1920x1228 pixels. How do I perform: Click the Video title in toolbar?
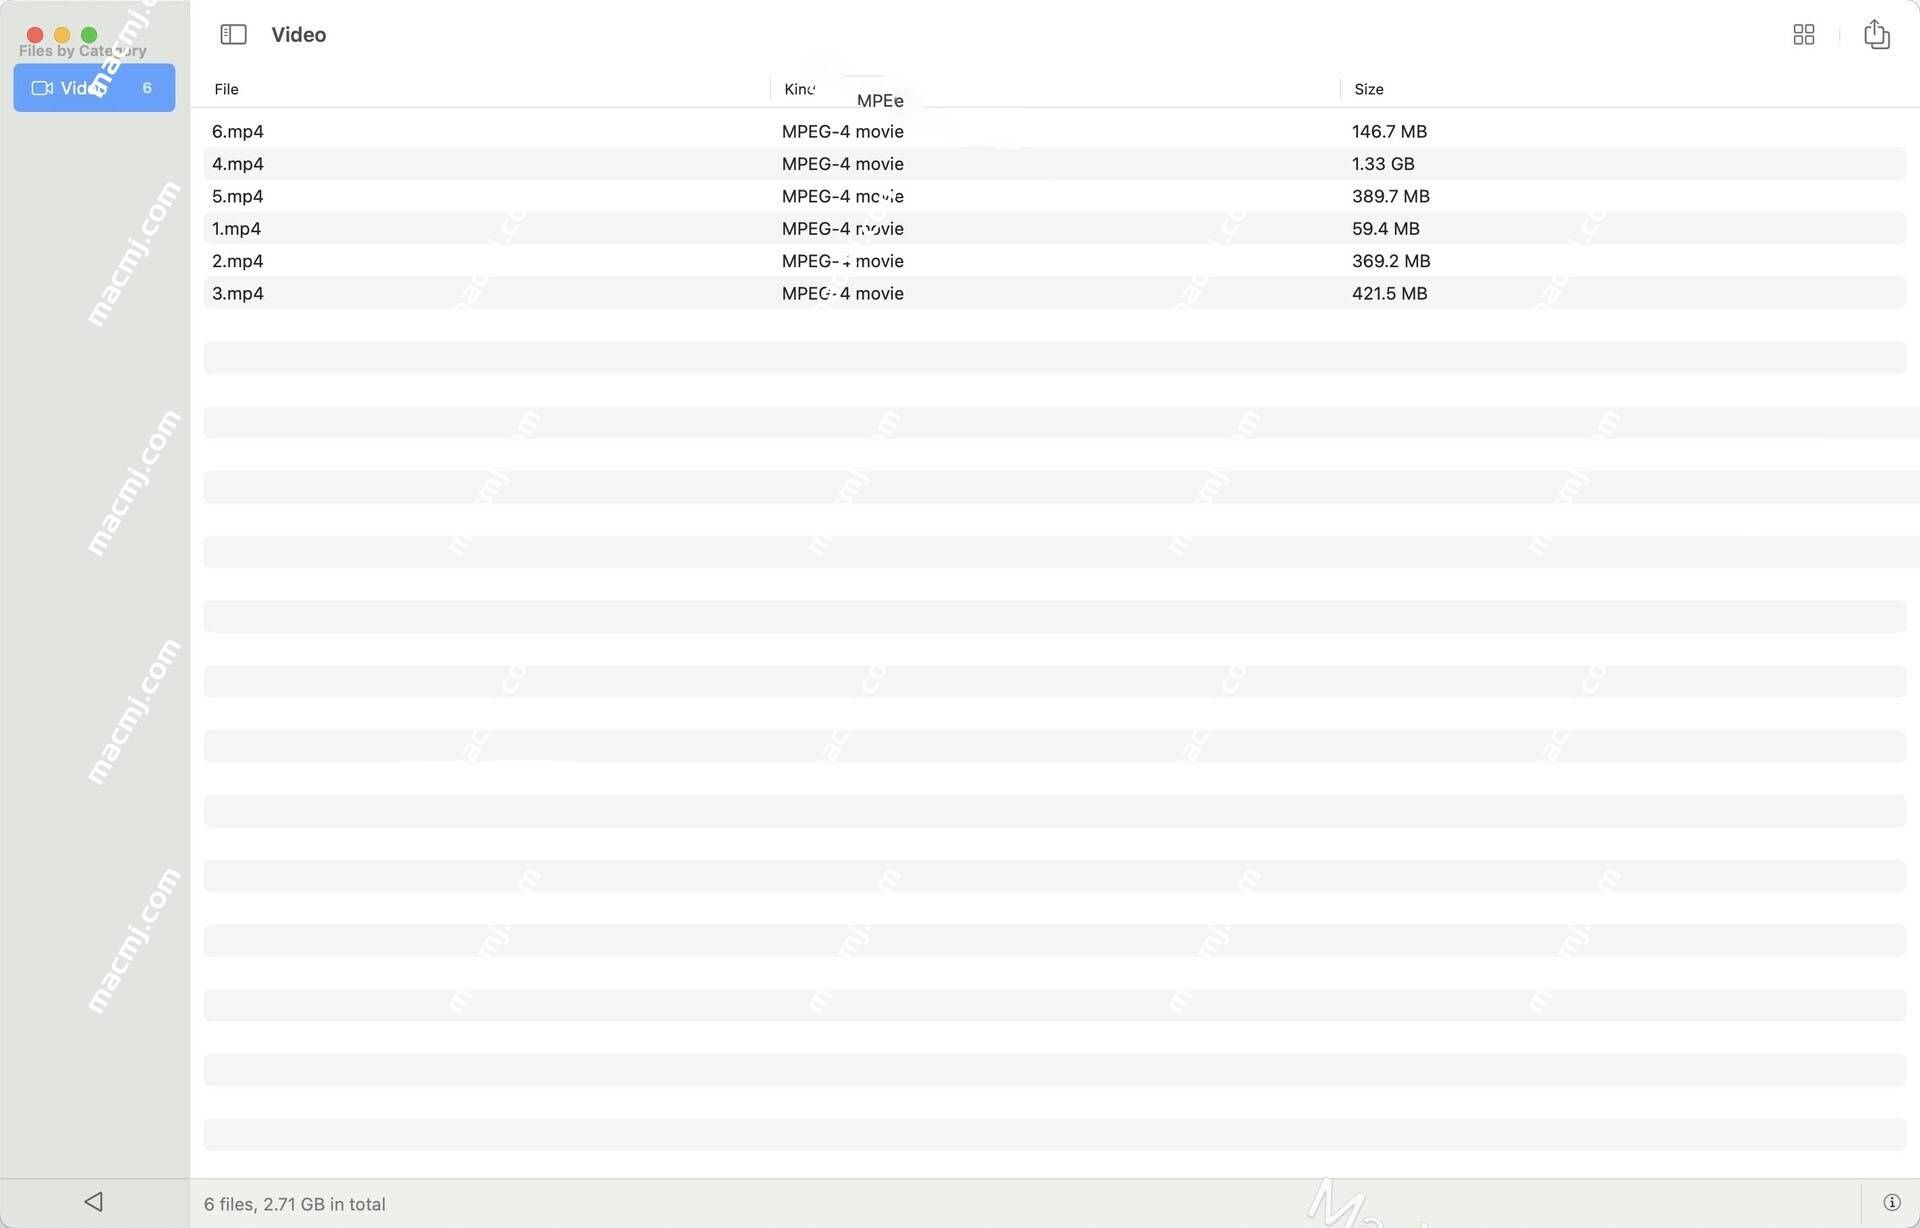pyautogui.click(x=298, y=34)
